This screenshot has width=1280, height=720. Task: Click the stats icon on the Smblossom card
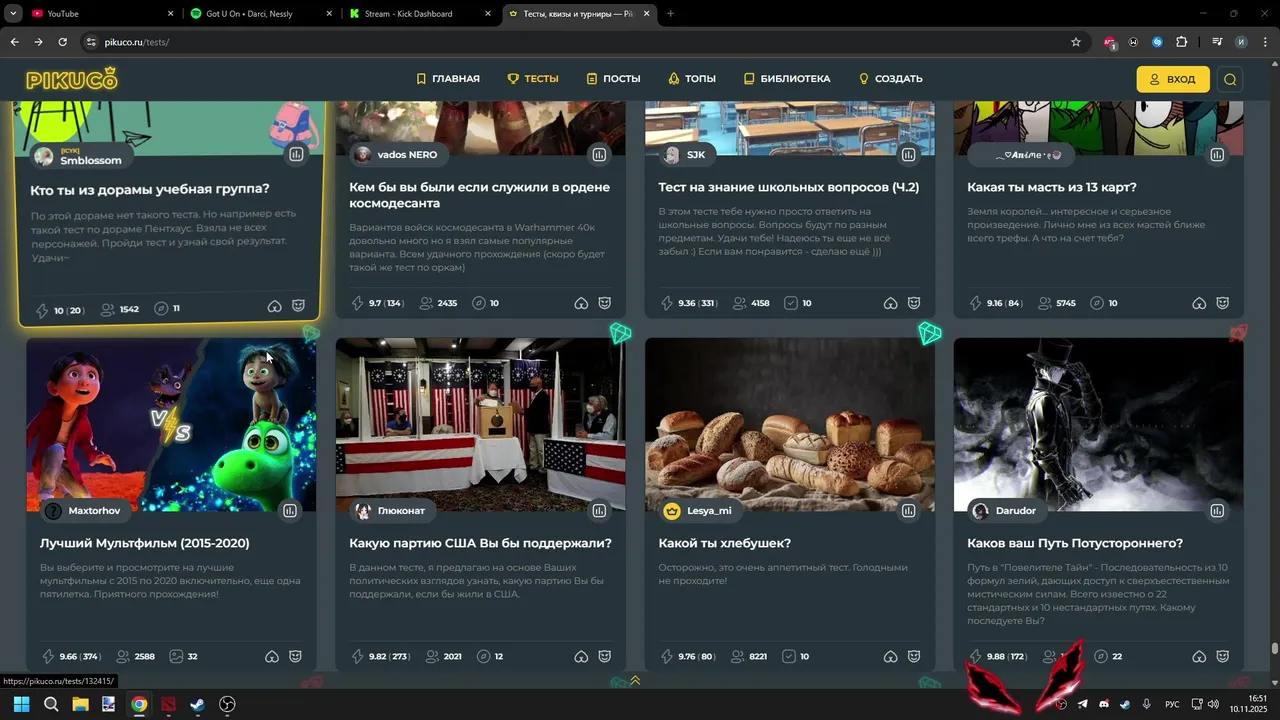tap(296, 154)
